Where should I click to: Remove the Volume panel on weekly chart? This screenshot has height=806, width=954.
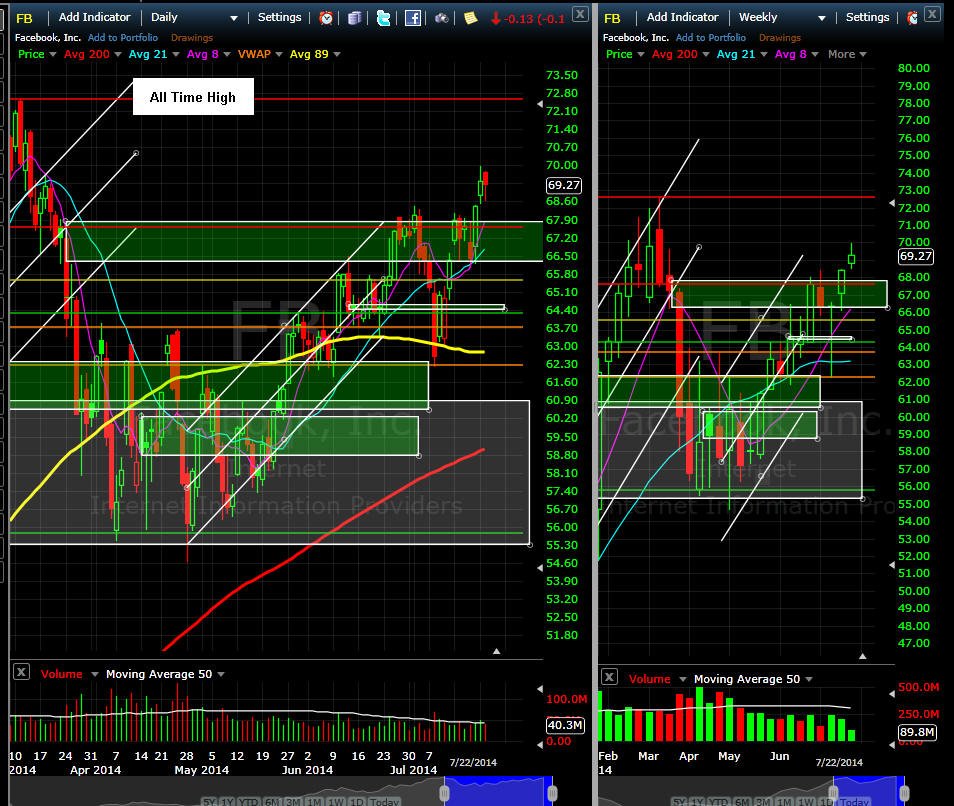point(609,677)
